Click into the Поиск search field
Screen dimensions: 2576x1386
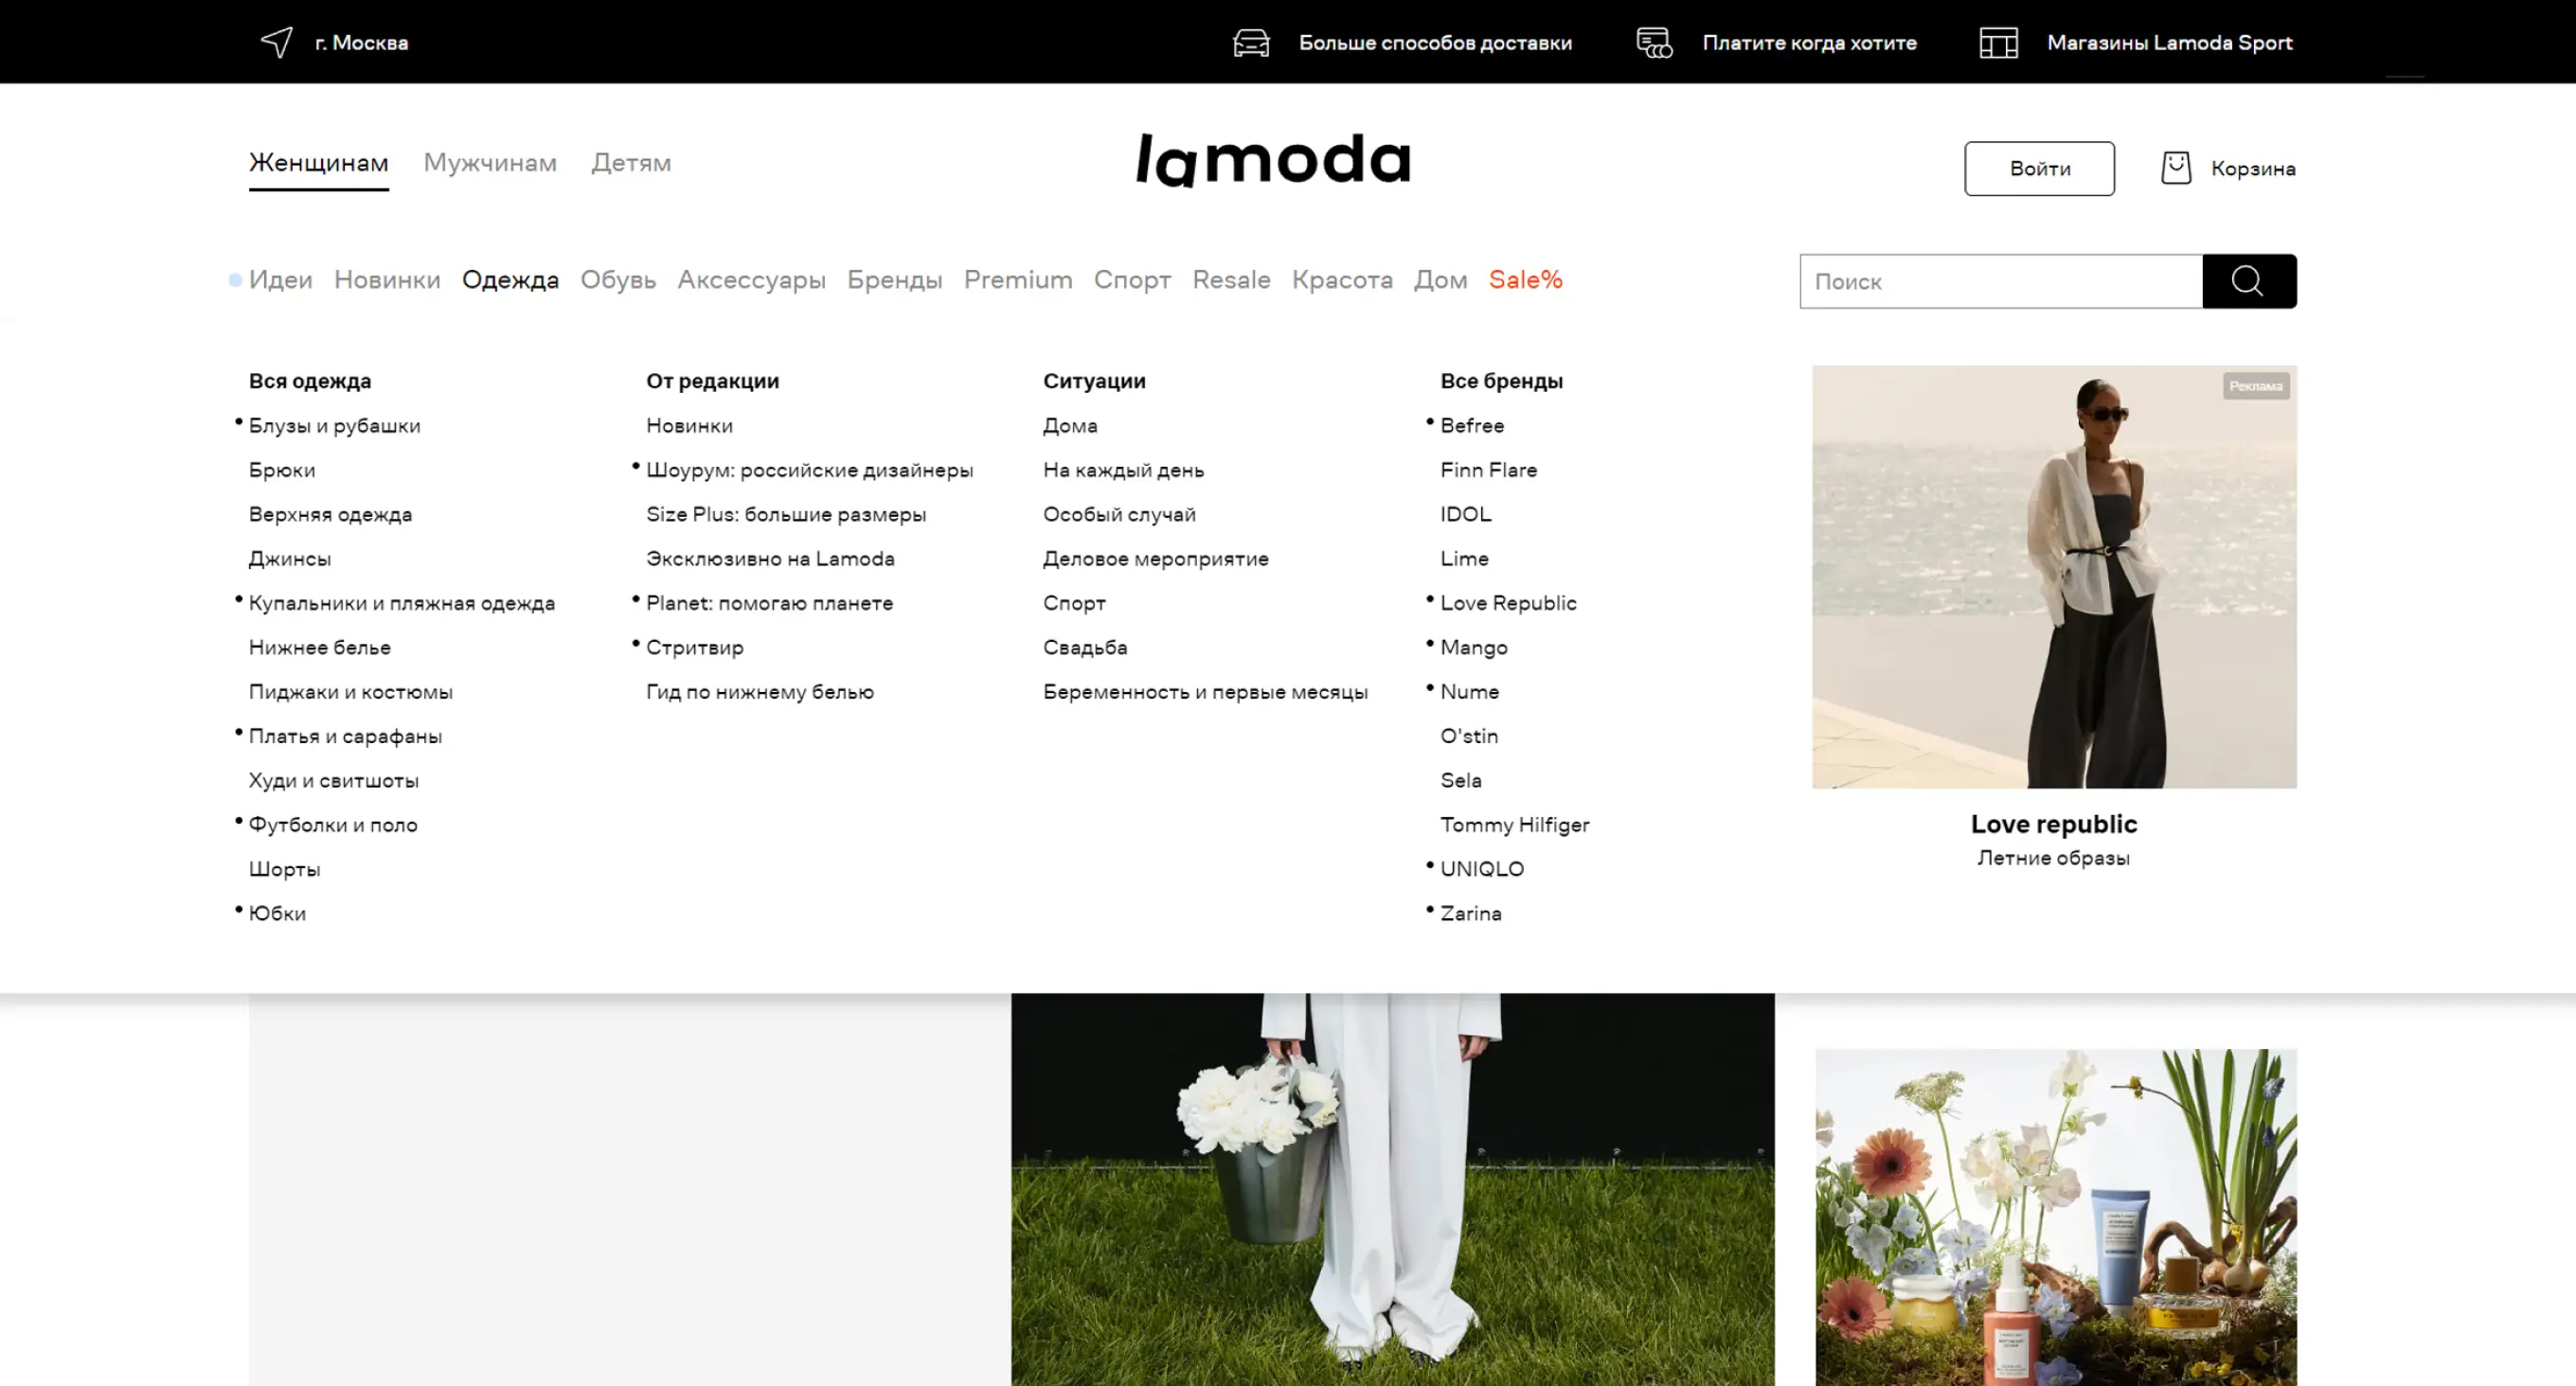tap(2000, 282)
